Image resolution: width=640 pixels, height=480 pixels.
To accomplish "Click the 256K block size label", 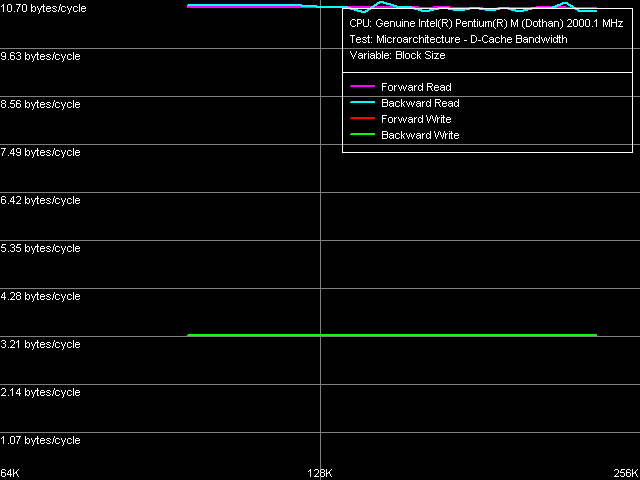I will [x=627, y=473].
